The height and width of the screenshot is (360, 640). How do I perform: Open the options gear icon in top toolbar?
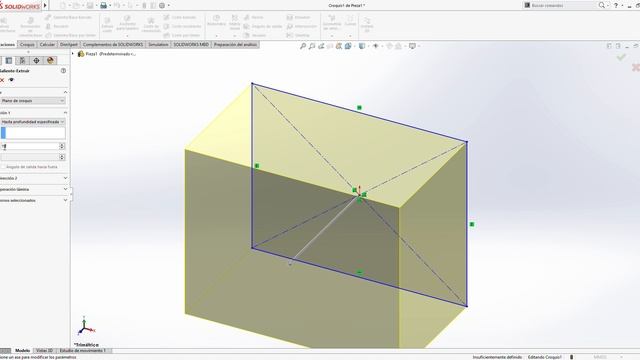pos(162,5)
